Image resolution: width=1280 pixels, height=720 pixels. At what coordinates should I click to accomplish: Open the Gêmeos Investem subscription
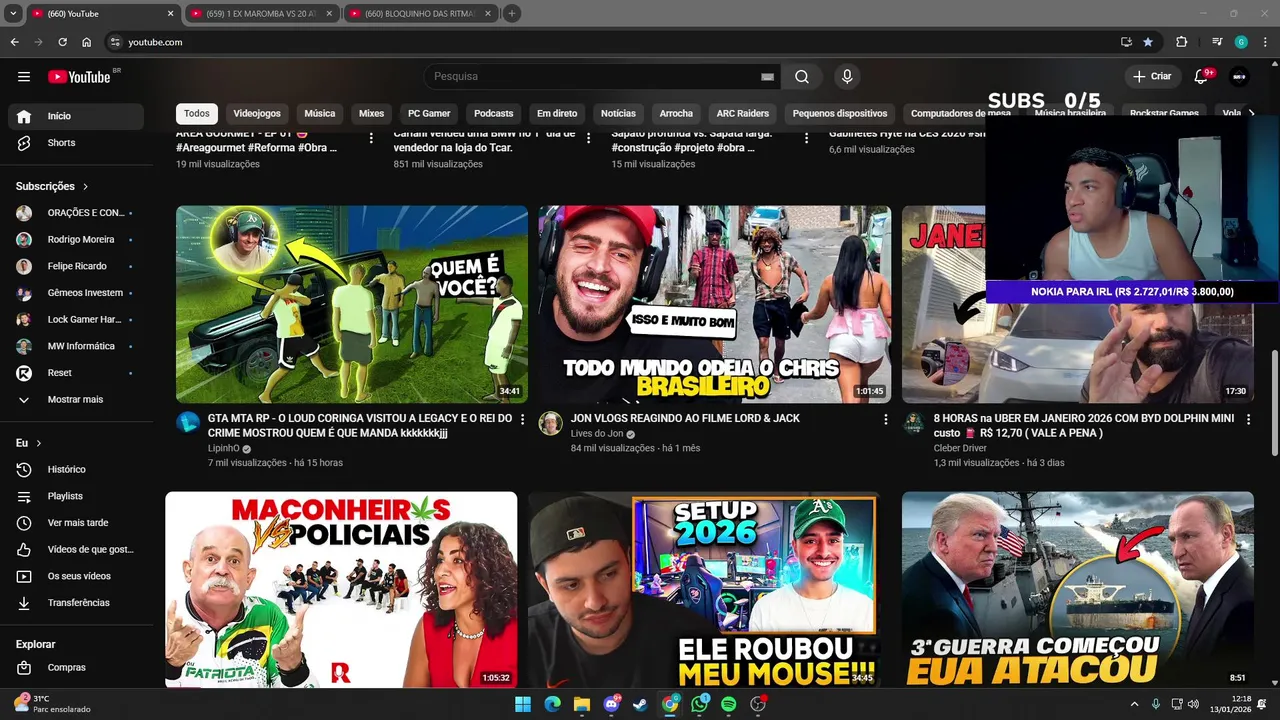coord(76,293)
